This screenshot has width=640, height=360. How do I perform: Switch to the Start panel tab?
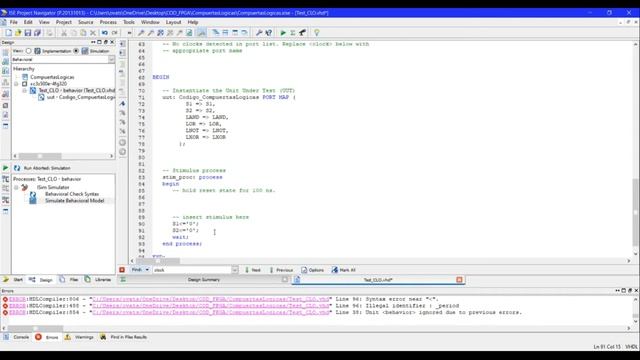(13, 280)
